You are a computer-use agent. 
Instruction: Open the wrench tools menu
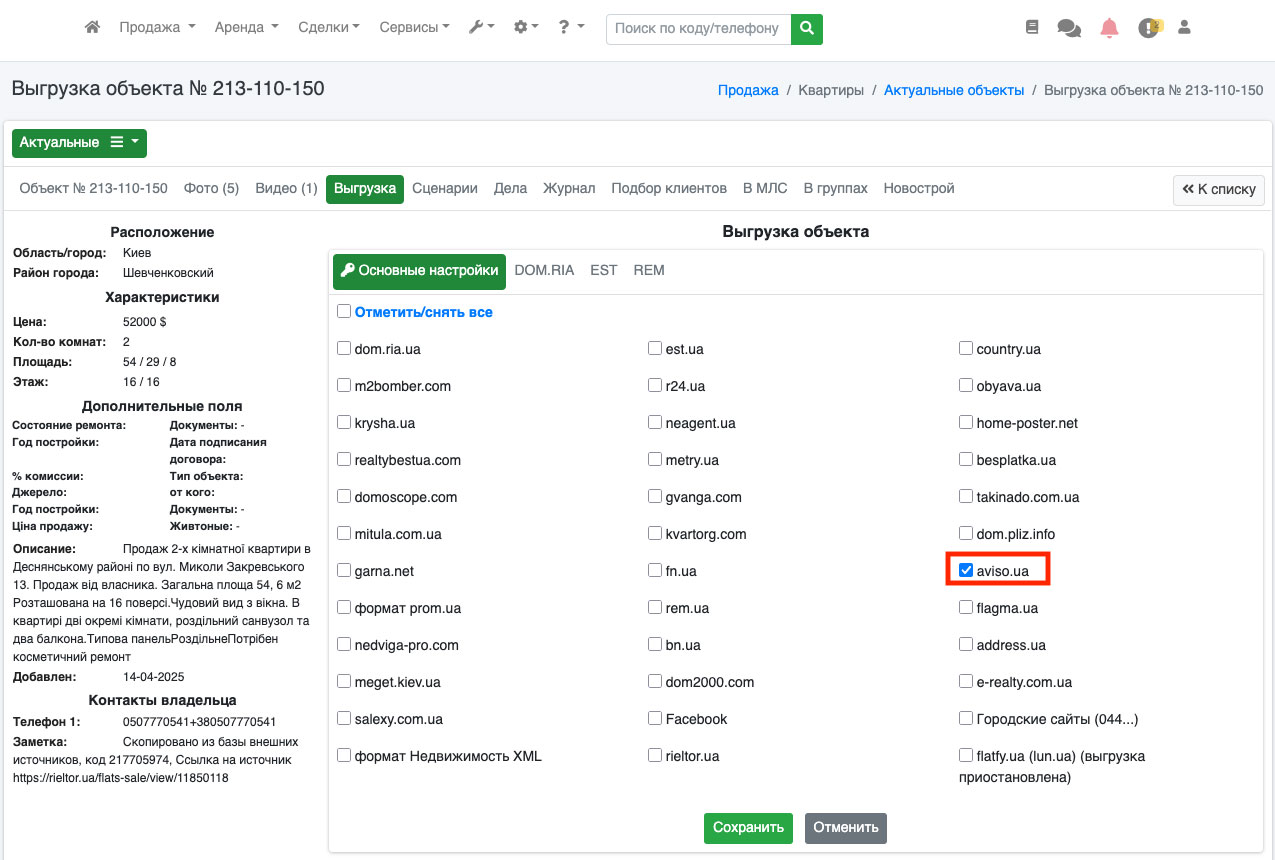[x=481, y=28]
